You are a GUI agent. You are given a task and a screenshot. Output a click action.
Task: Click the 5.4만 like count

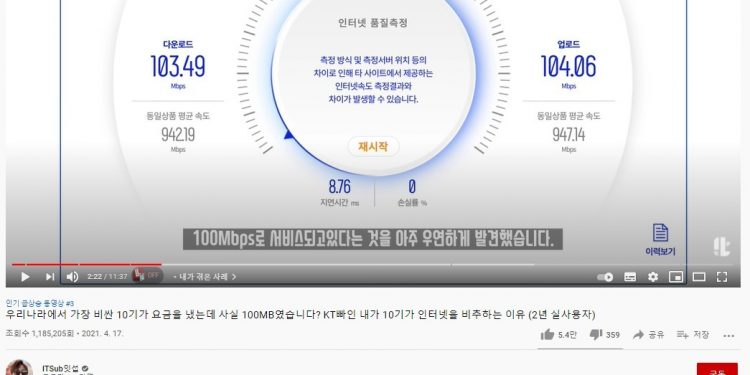pos(567,335)
